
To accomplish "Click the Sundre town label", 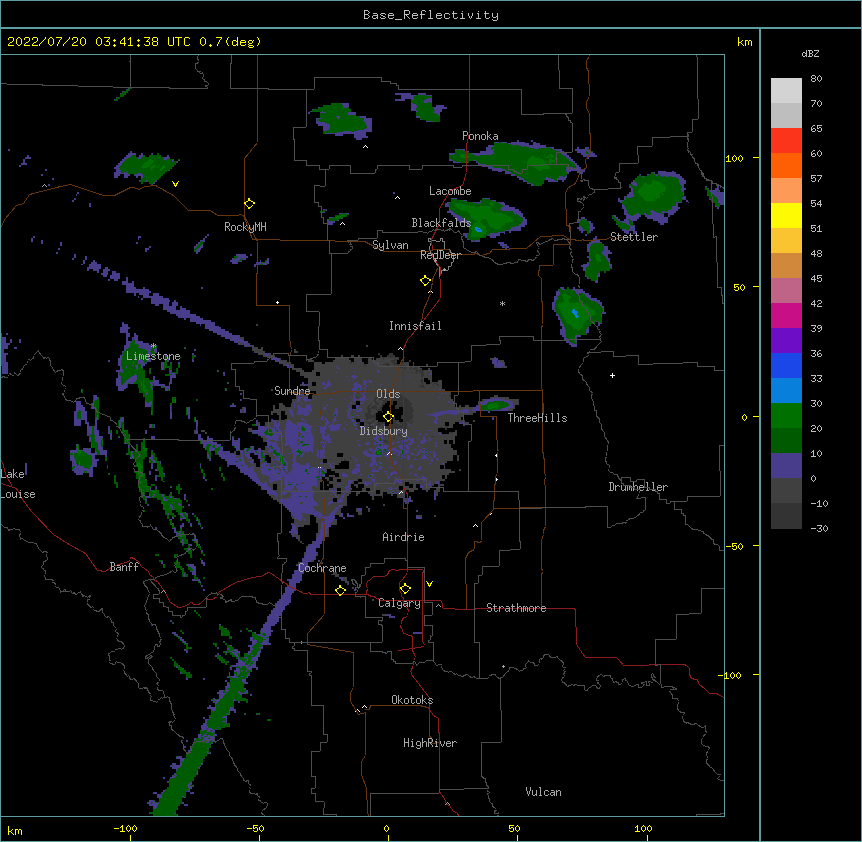I will [292, 391].
